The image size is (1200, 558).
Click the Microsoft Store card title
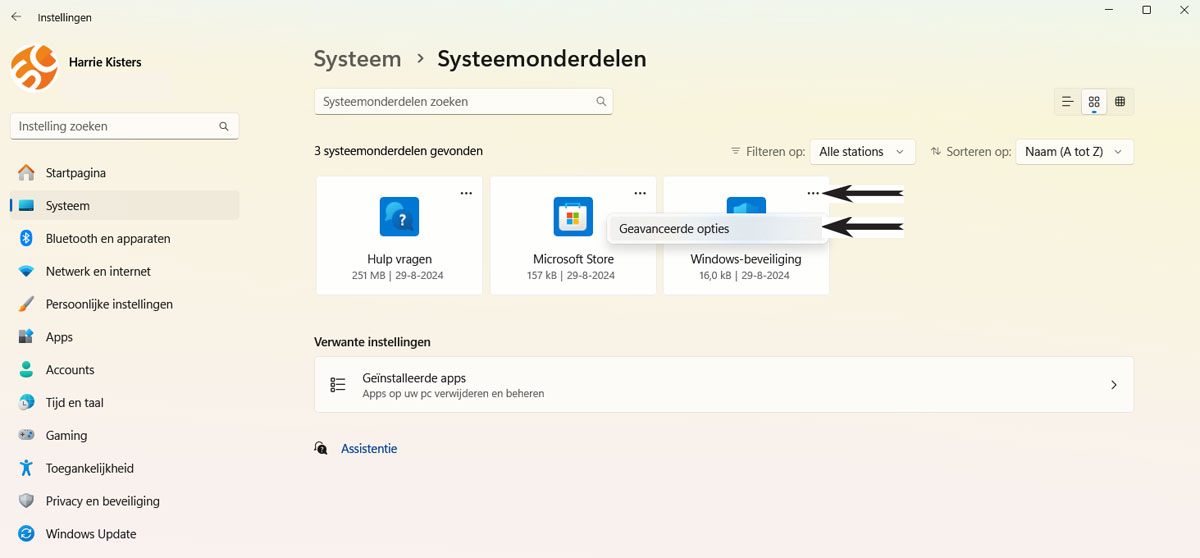[x=573, y=259]
